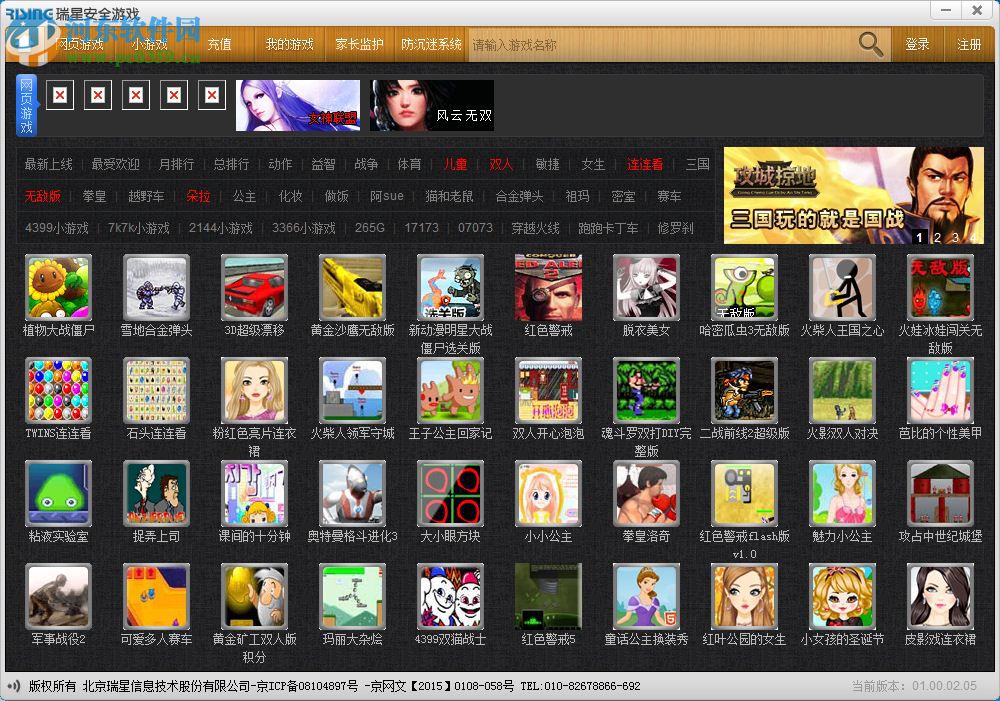The width and height of the screenshot is (1000, 701).
Task: Open the 双人开心泡泡 game icon
Action: coord(548,390)
